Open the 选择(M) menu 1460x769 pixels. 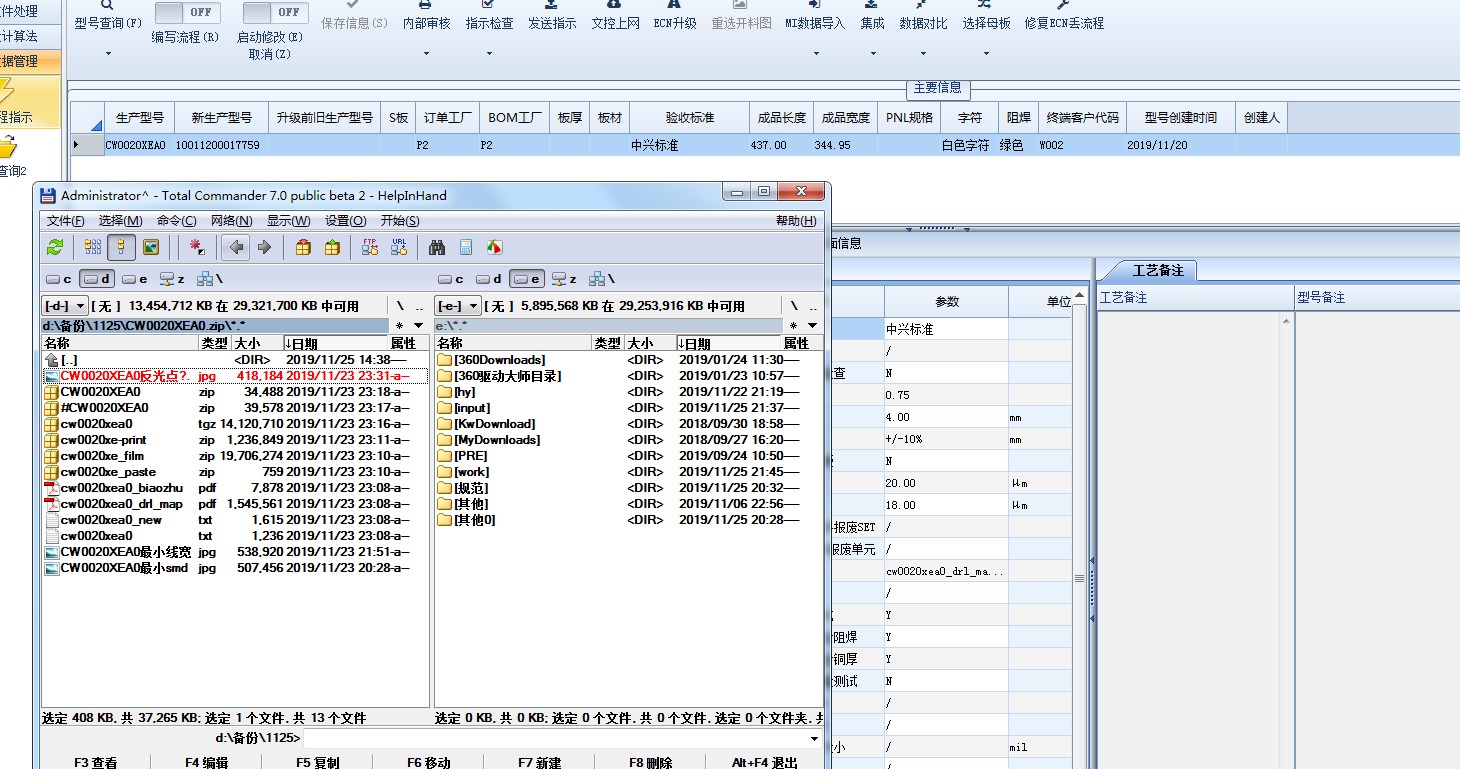120,221
